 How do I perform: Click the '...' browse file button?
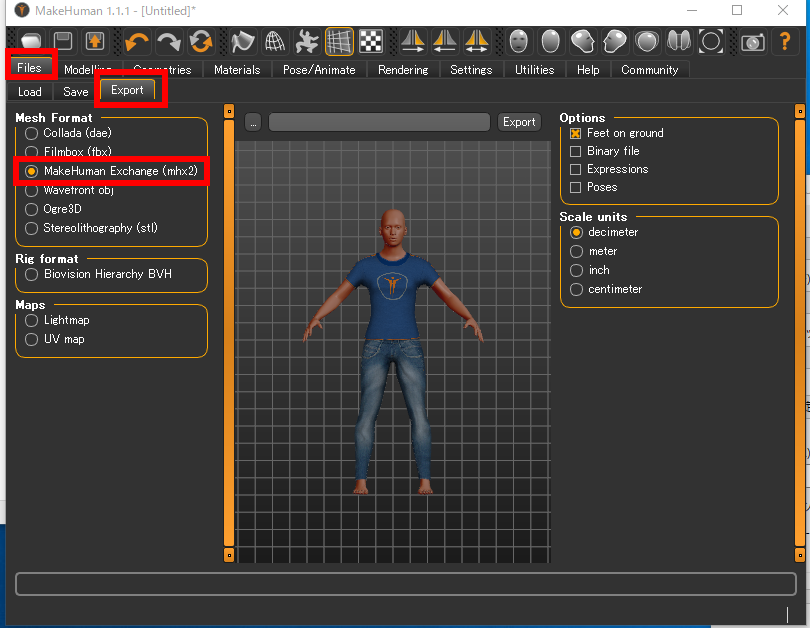coord(253,123)
